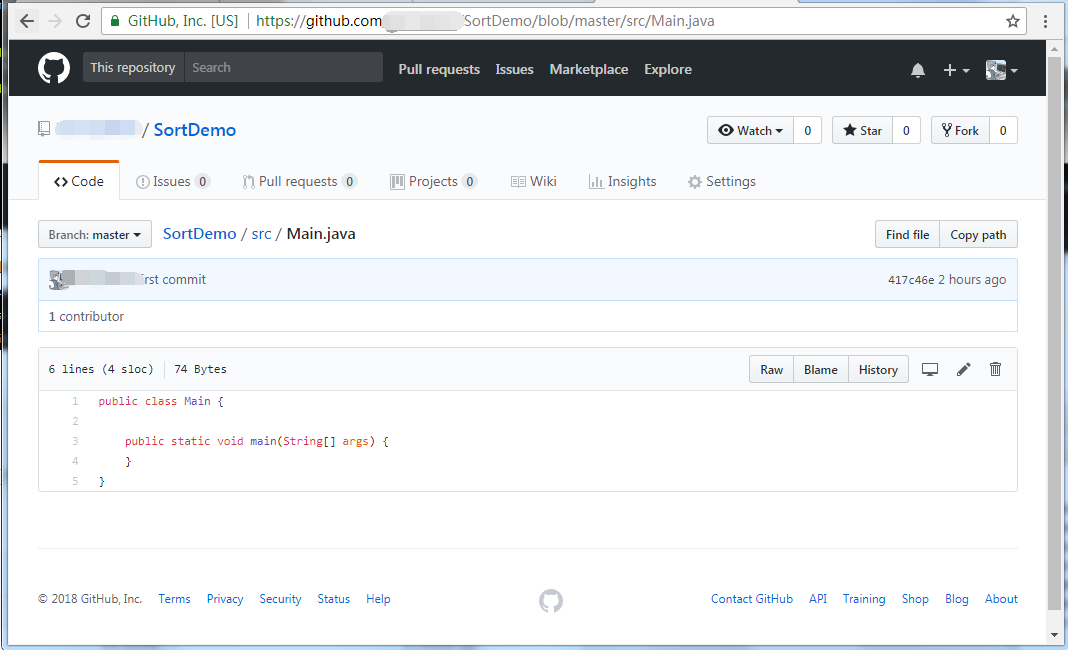Switch to the Issues repository tab

point(172,181)
